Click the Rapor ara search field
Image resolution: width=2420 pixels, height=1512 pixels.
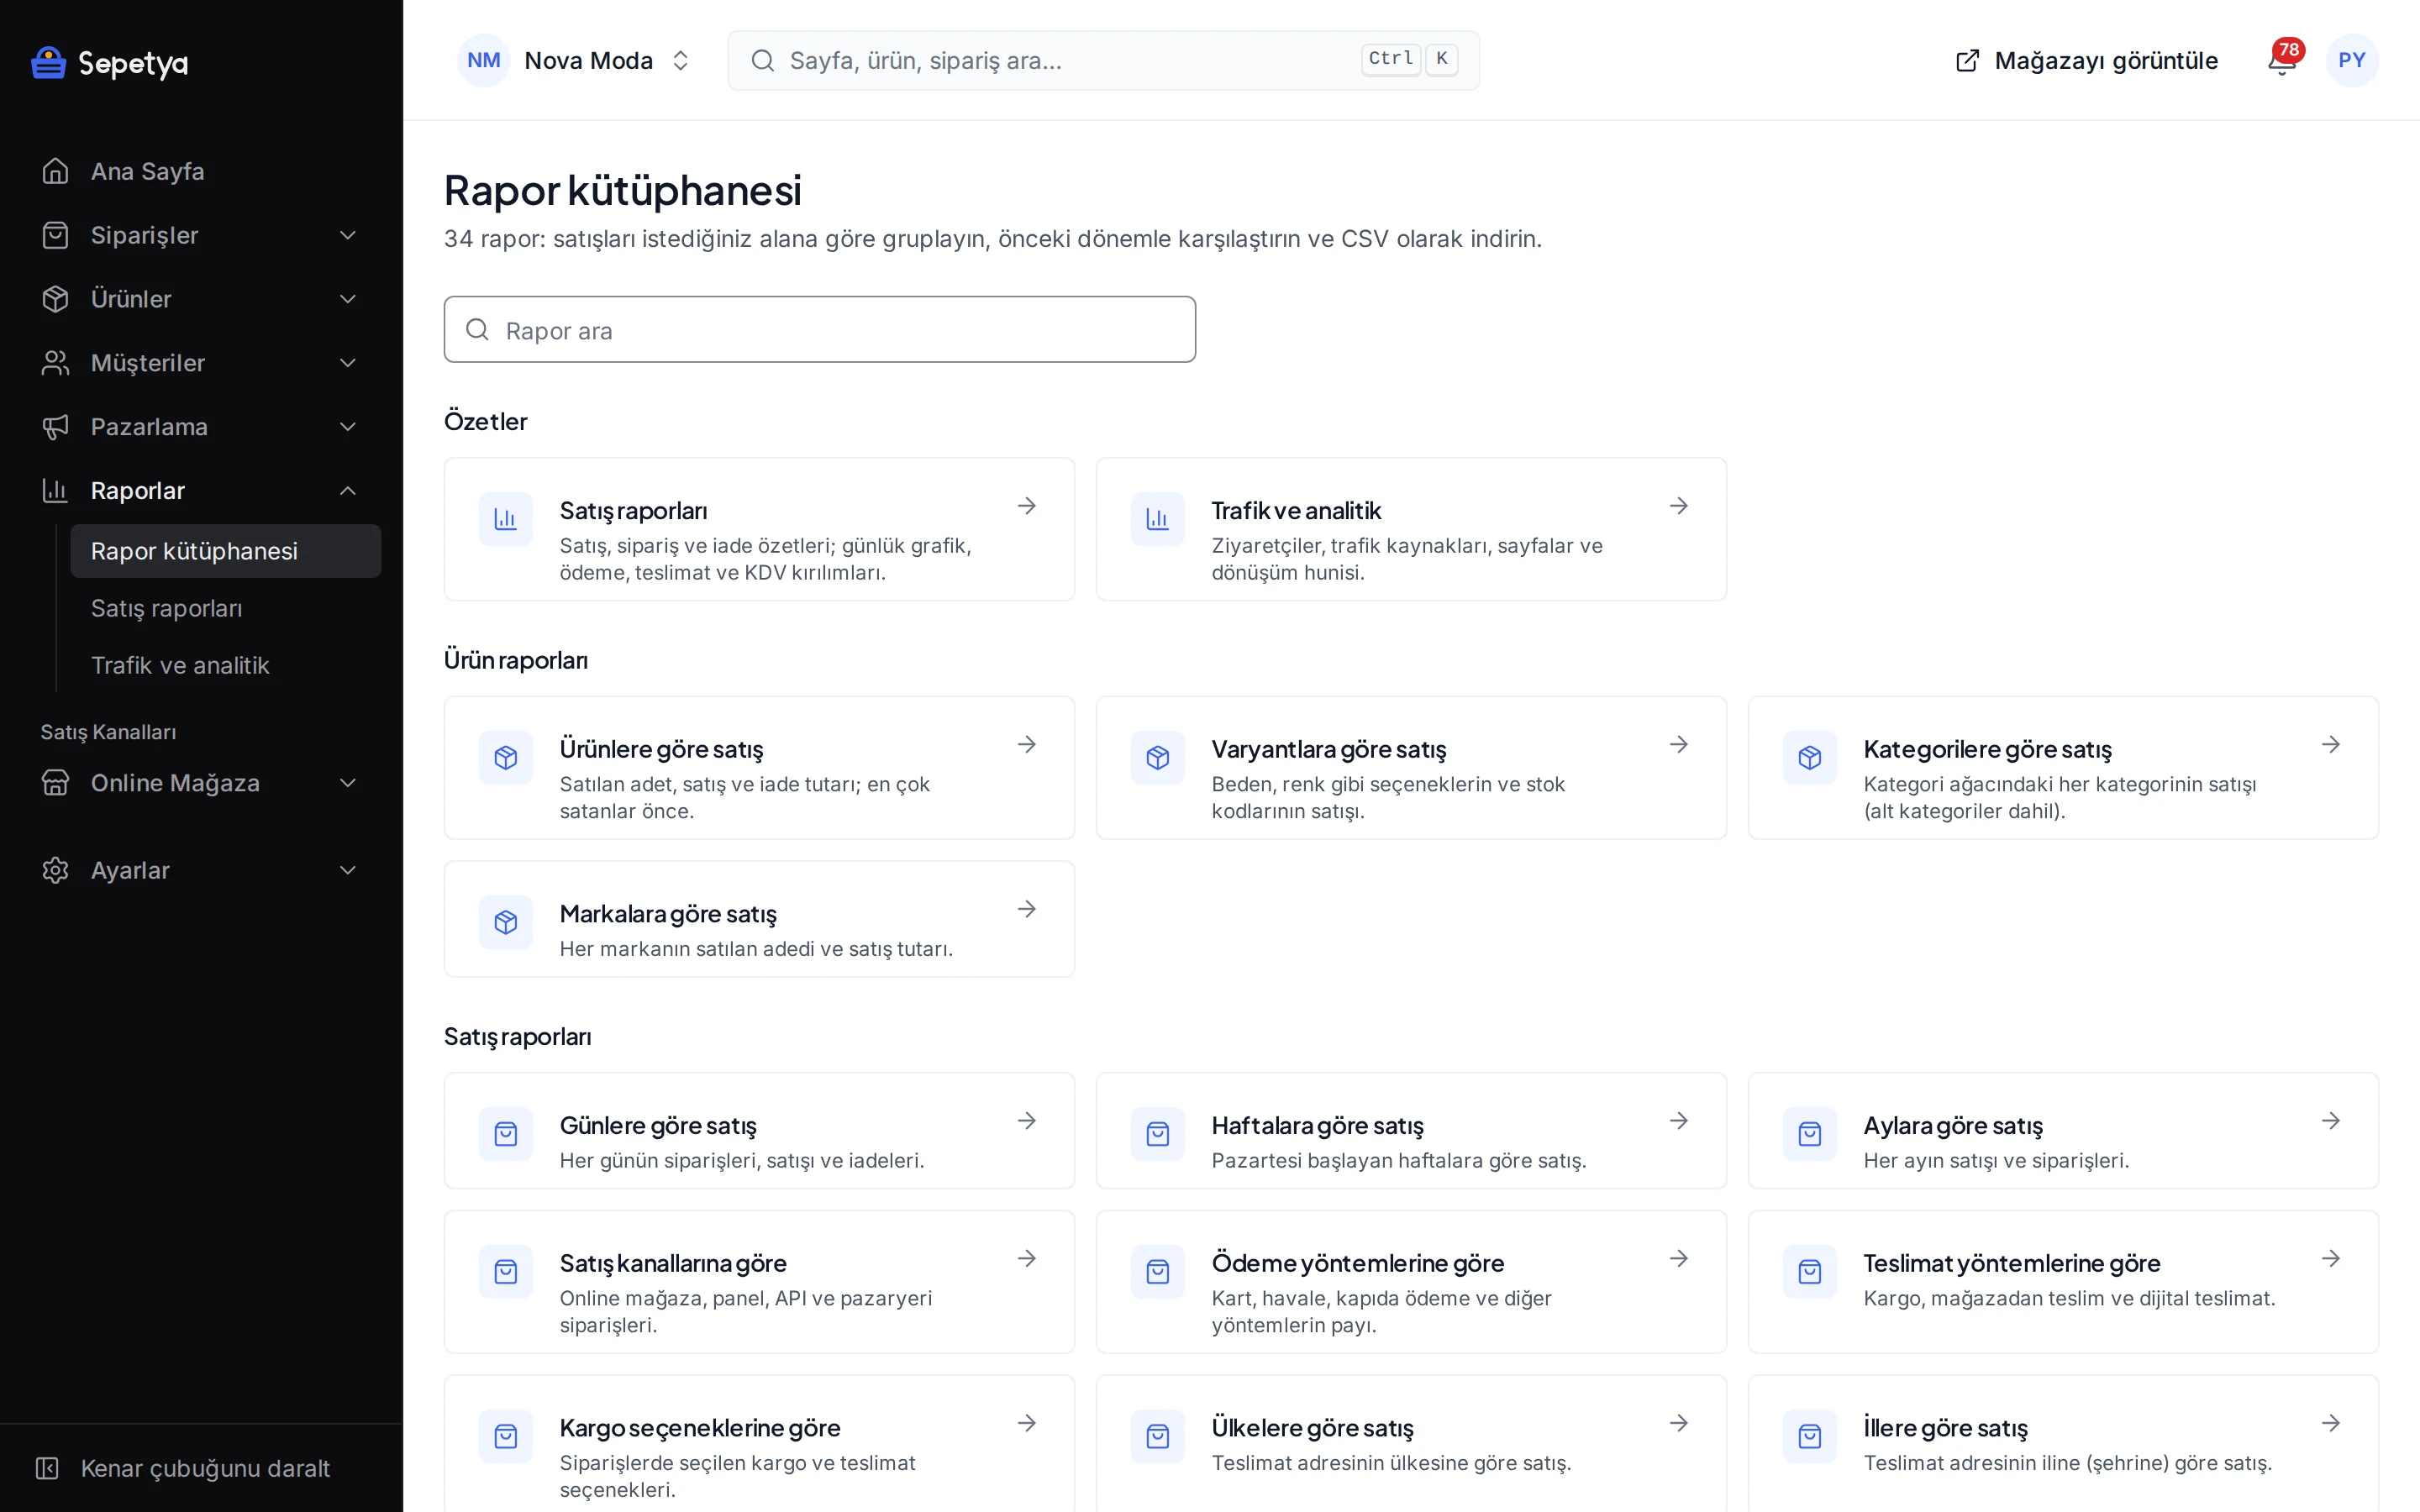click(819, 329)
